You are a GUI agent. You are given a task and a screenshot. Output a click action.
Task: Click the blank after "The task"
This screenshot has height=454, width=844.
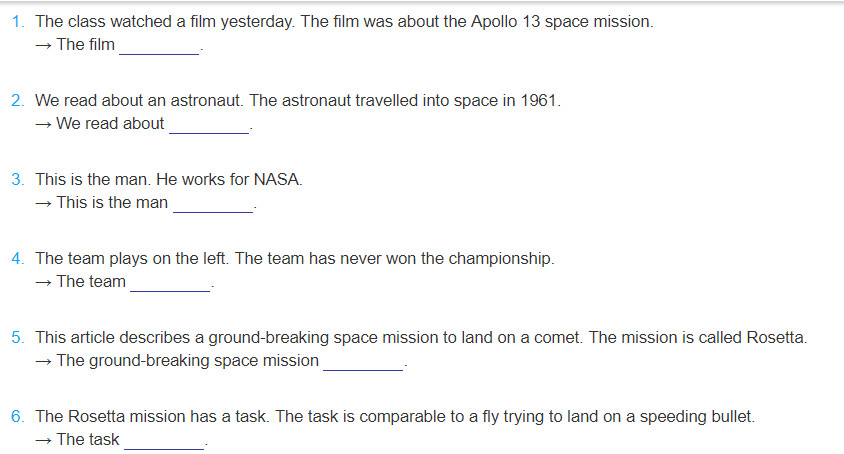[164, 442]
